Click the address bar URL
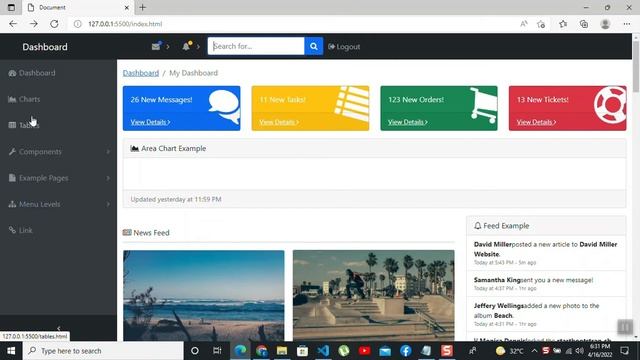Screen dimensions: 640x360 coord(125,24)
